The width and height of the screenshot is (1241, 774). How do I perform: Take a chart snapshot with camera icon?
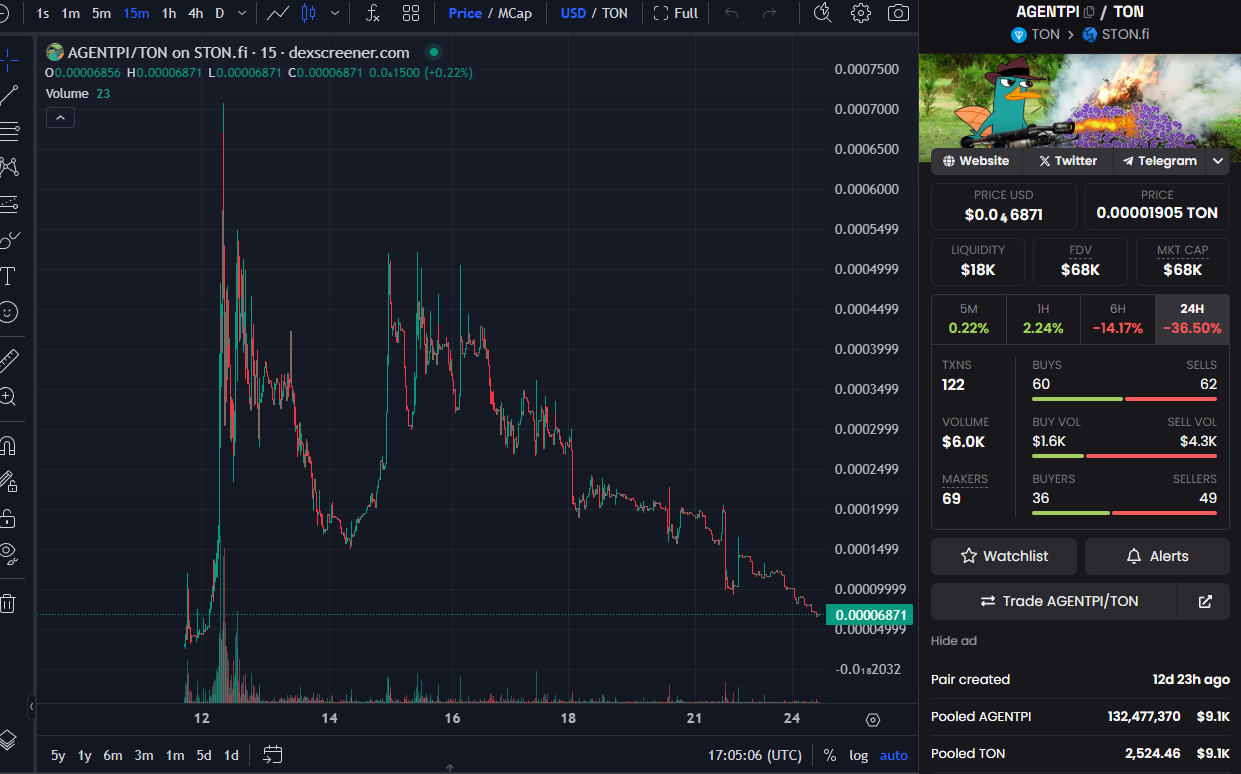[899, 13]
